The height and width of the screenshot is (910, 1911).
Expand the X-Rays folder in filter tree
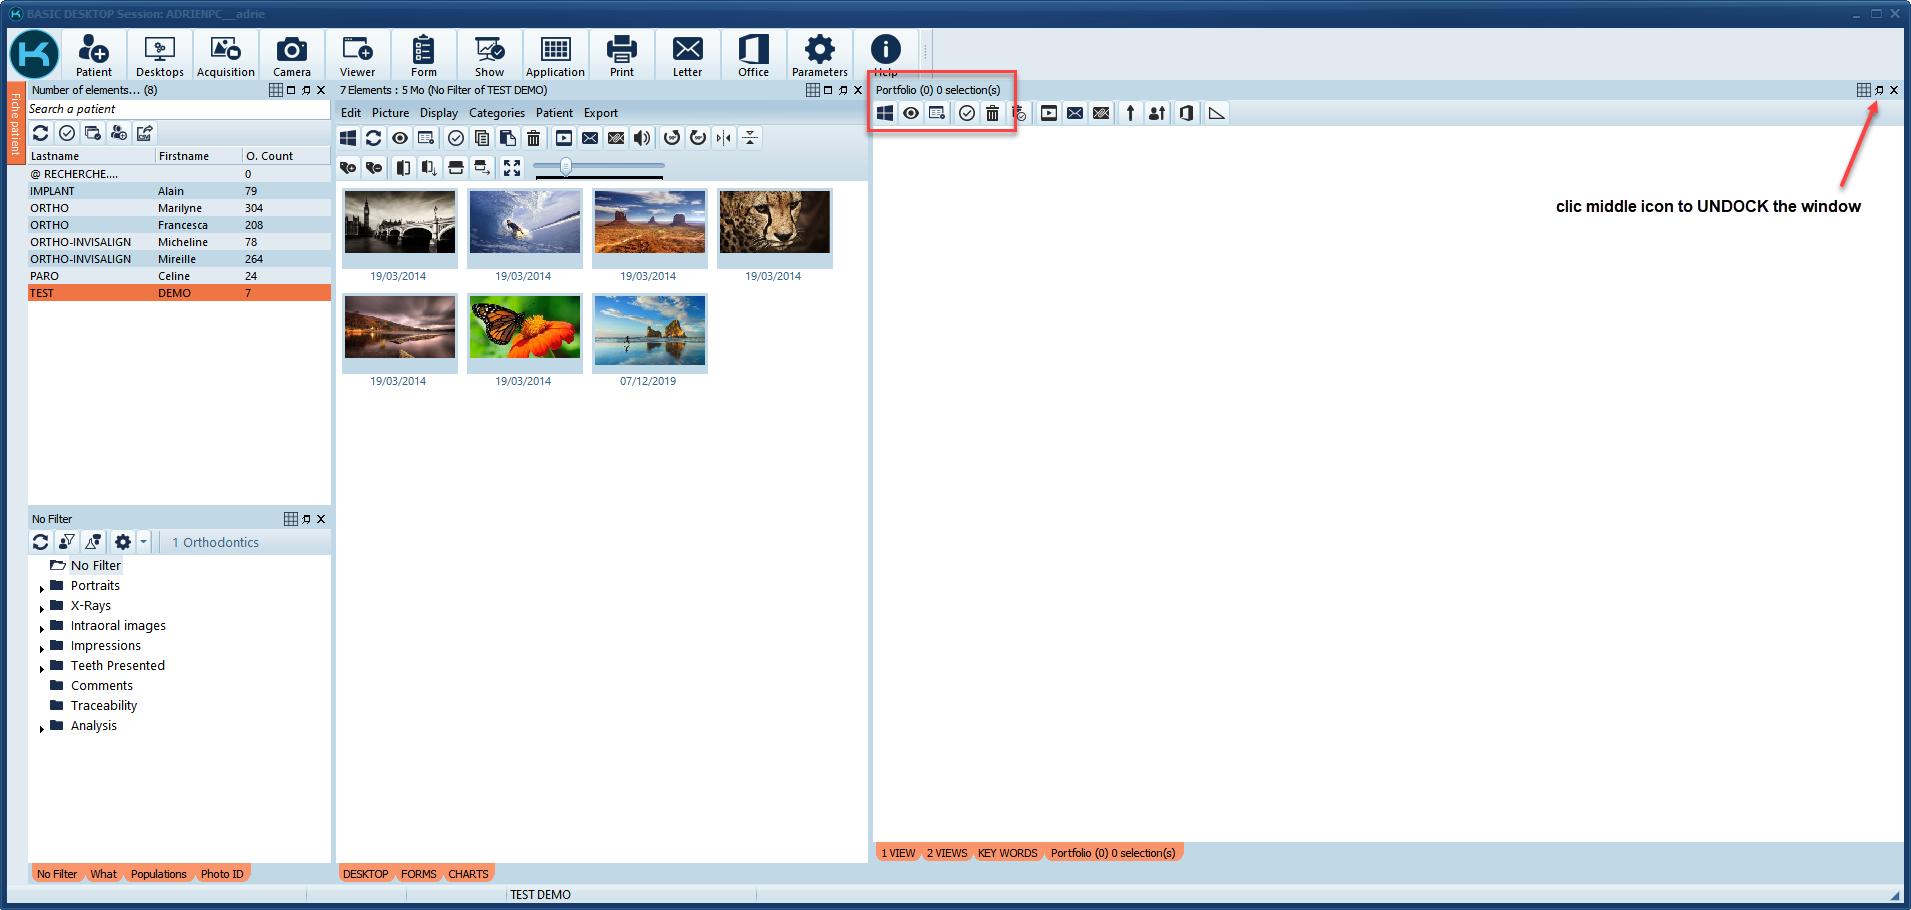click(42, 607)
